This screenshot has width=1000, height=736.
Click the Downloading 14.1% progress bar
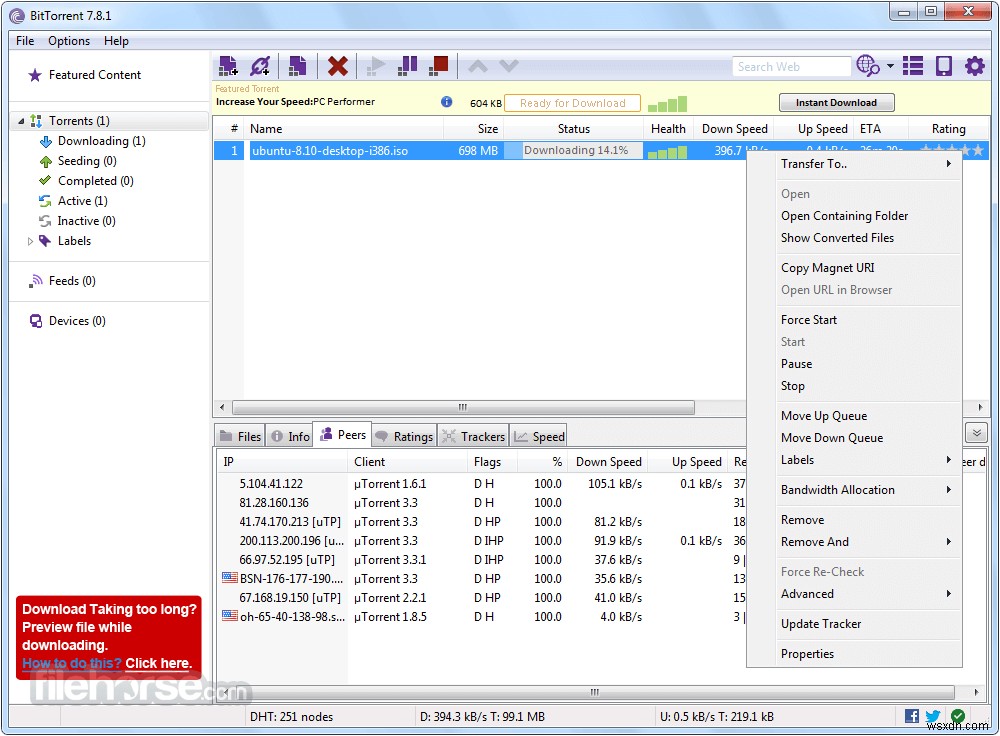[x=574, y=149]
